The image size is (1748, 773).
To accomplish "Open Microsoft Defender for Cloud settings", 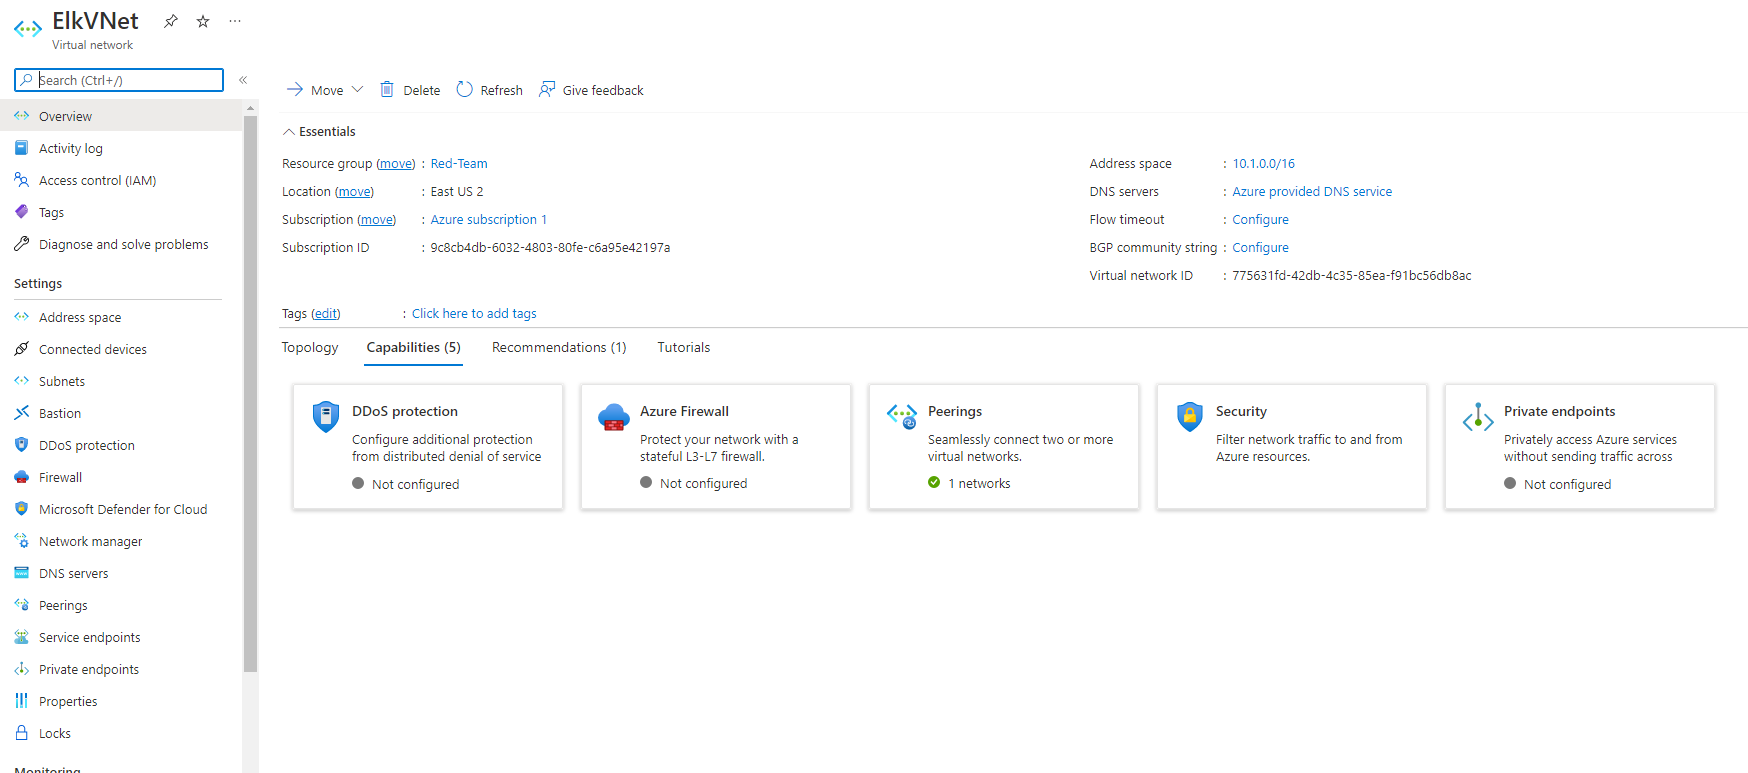I will [122, 509].
